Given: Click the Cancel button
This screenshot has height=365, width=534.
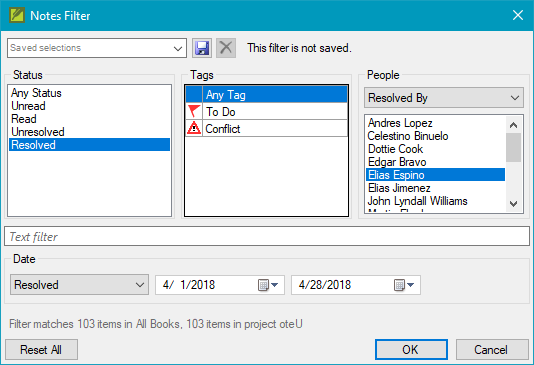Looking at the screenshot, I should [492, 350].
